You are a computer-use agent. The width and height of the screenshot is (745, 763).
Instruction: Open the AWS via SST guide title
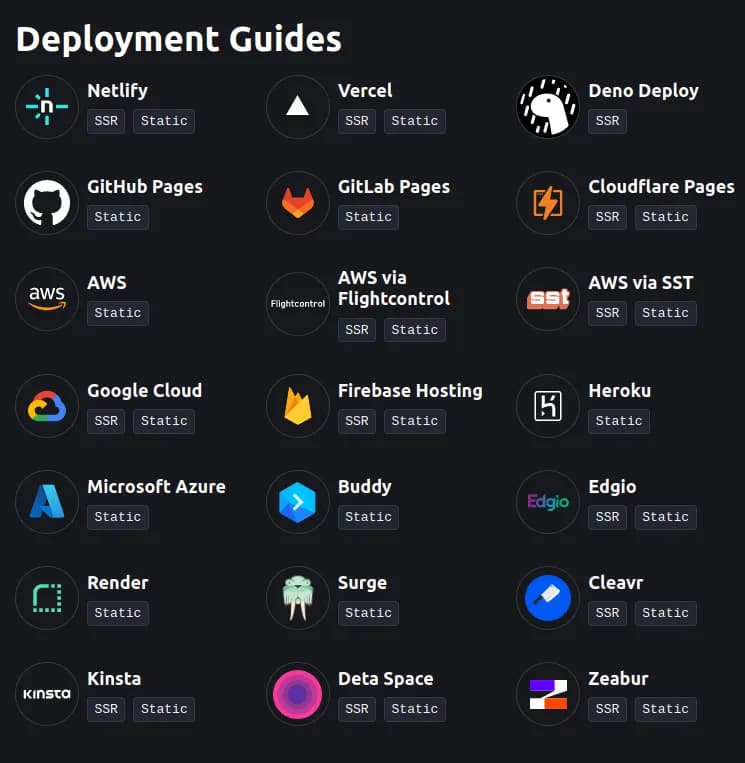point(641,283)
